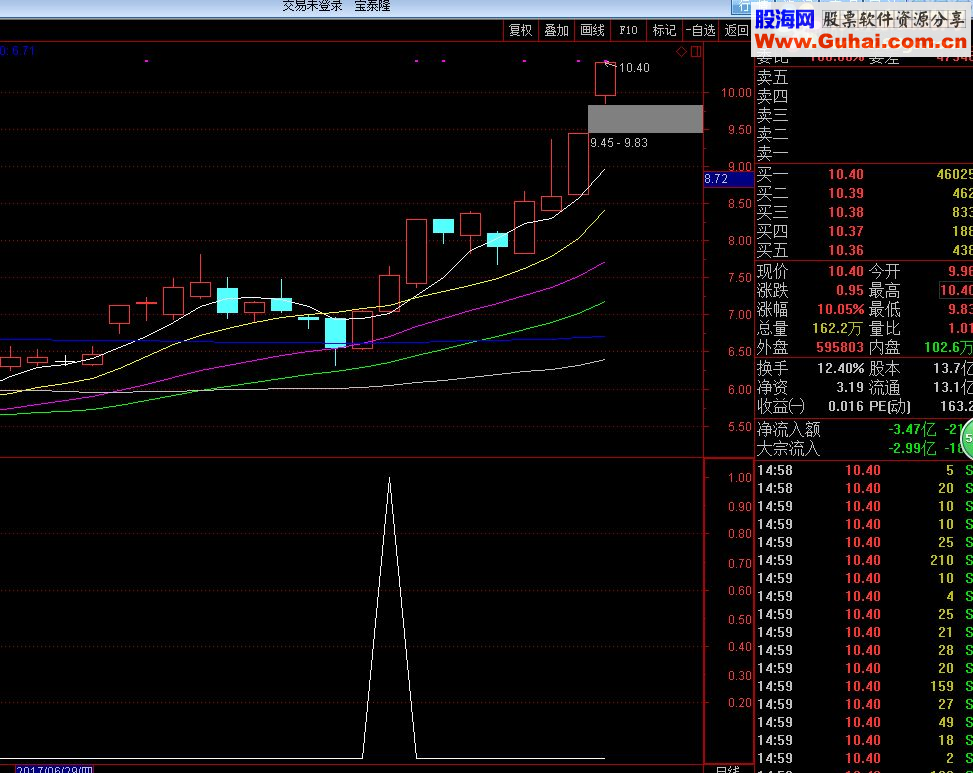Click 交易未登录 in title bar
The height and width of the screenshot is (773, 973).
312,6
